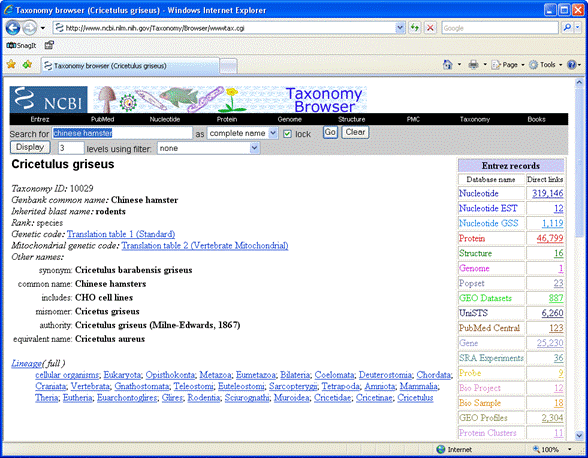Click the Print icon in command bar

tap(473, 65)
